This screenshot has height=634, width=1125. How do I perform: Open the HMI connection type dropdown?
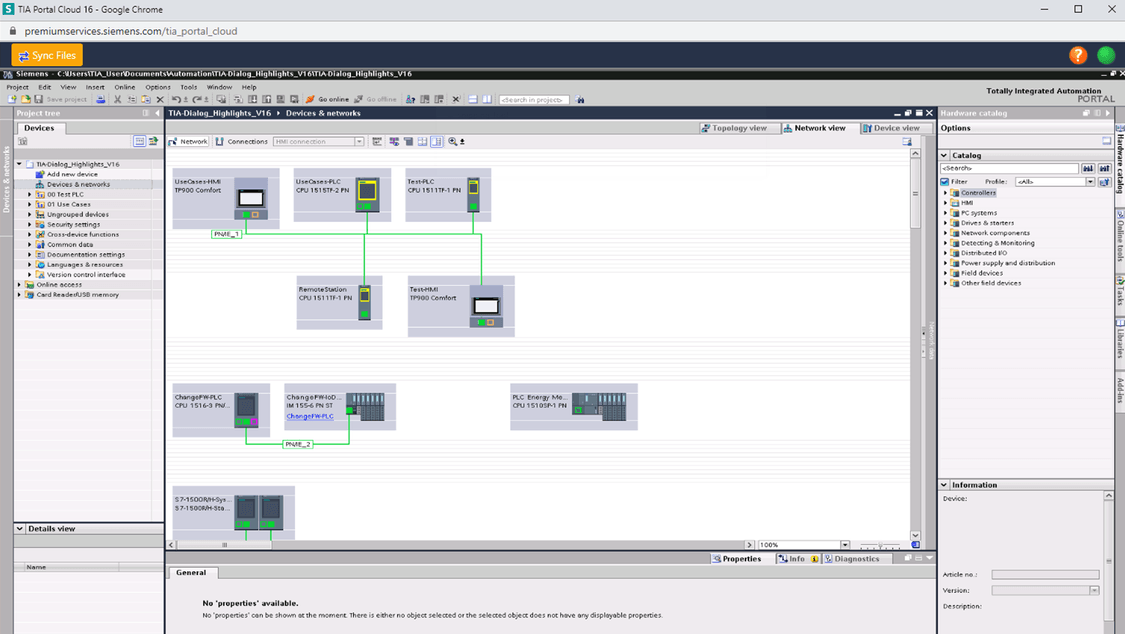pos(359,141)
